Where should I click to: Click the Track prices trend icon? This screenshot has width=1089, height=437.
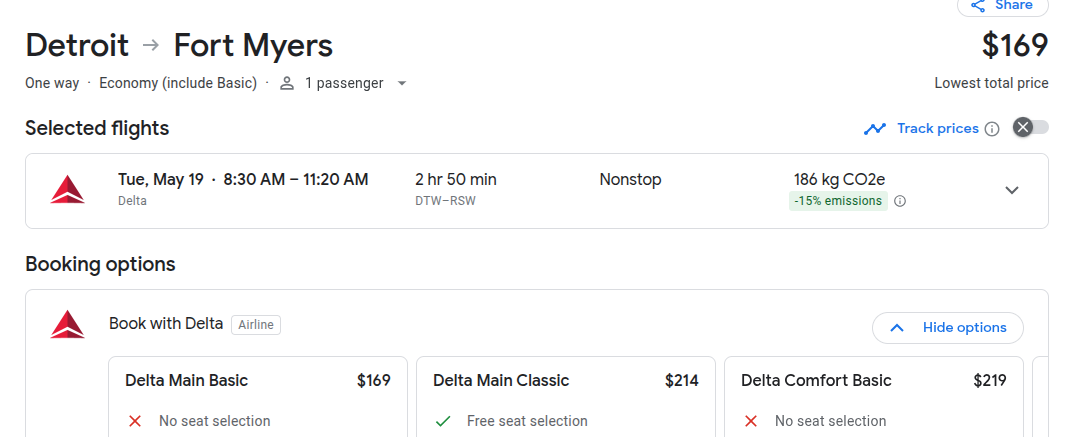coord(876,128)
